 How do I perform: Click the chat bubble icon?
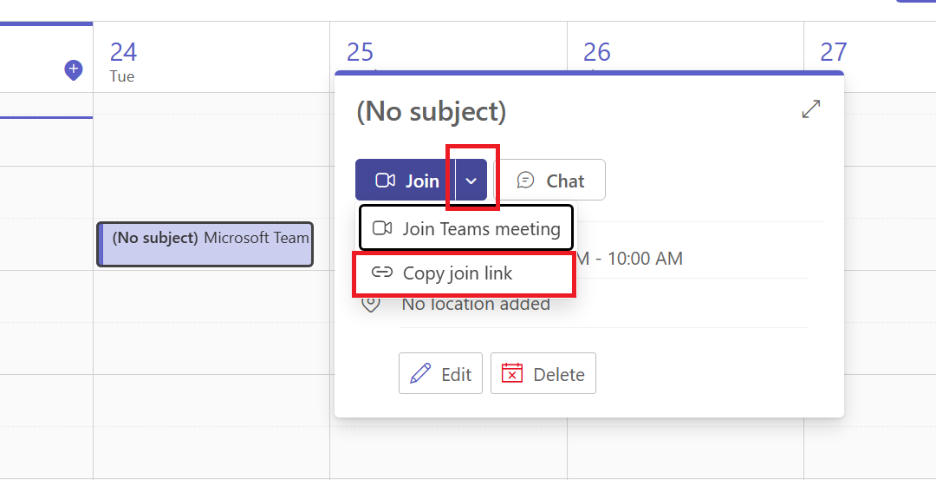[x=525, y=180]
